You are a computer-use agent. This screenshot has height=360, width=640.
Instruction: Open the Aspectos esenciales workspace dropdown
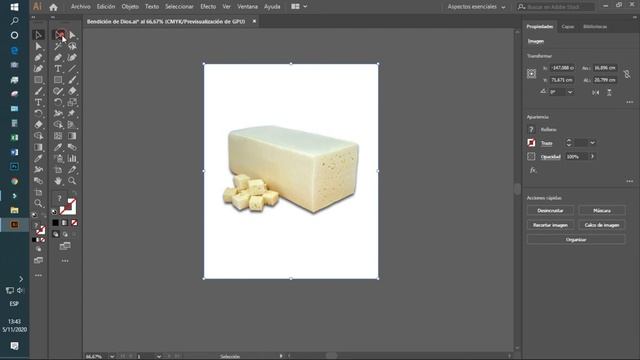point(476,7)
